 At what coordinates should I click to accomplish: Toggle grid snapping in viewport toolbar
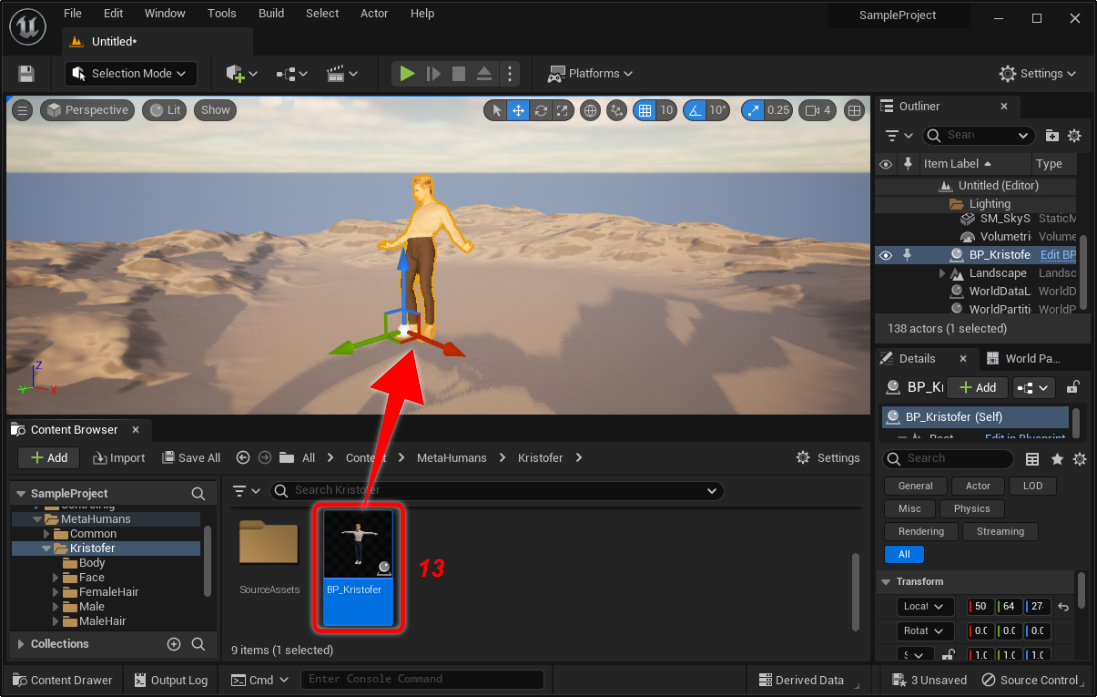point(645,110)
